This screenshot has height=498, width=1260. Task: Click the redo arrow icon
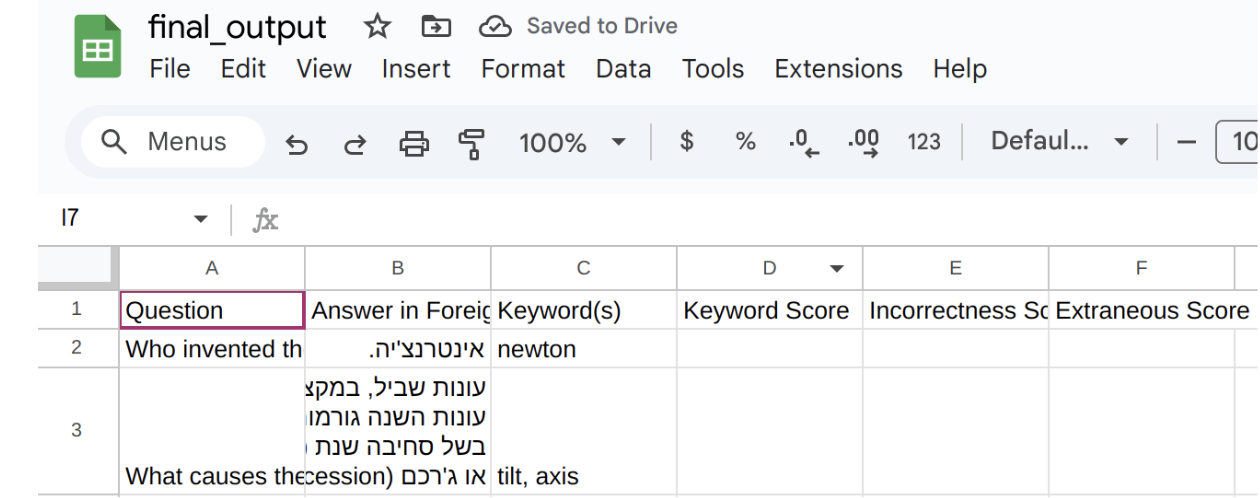click(x=355, y=144)
